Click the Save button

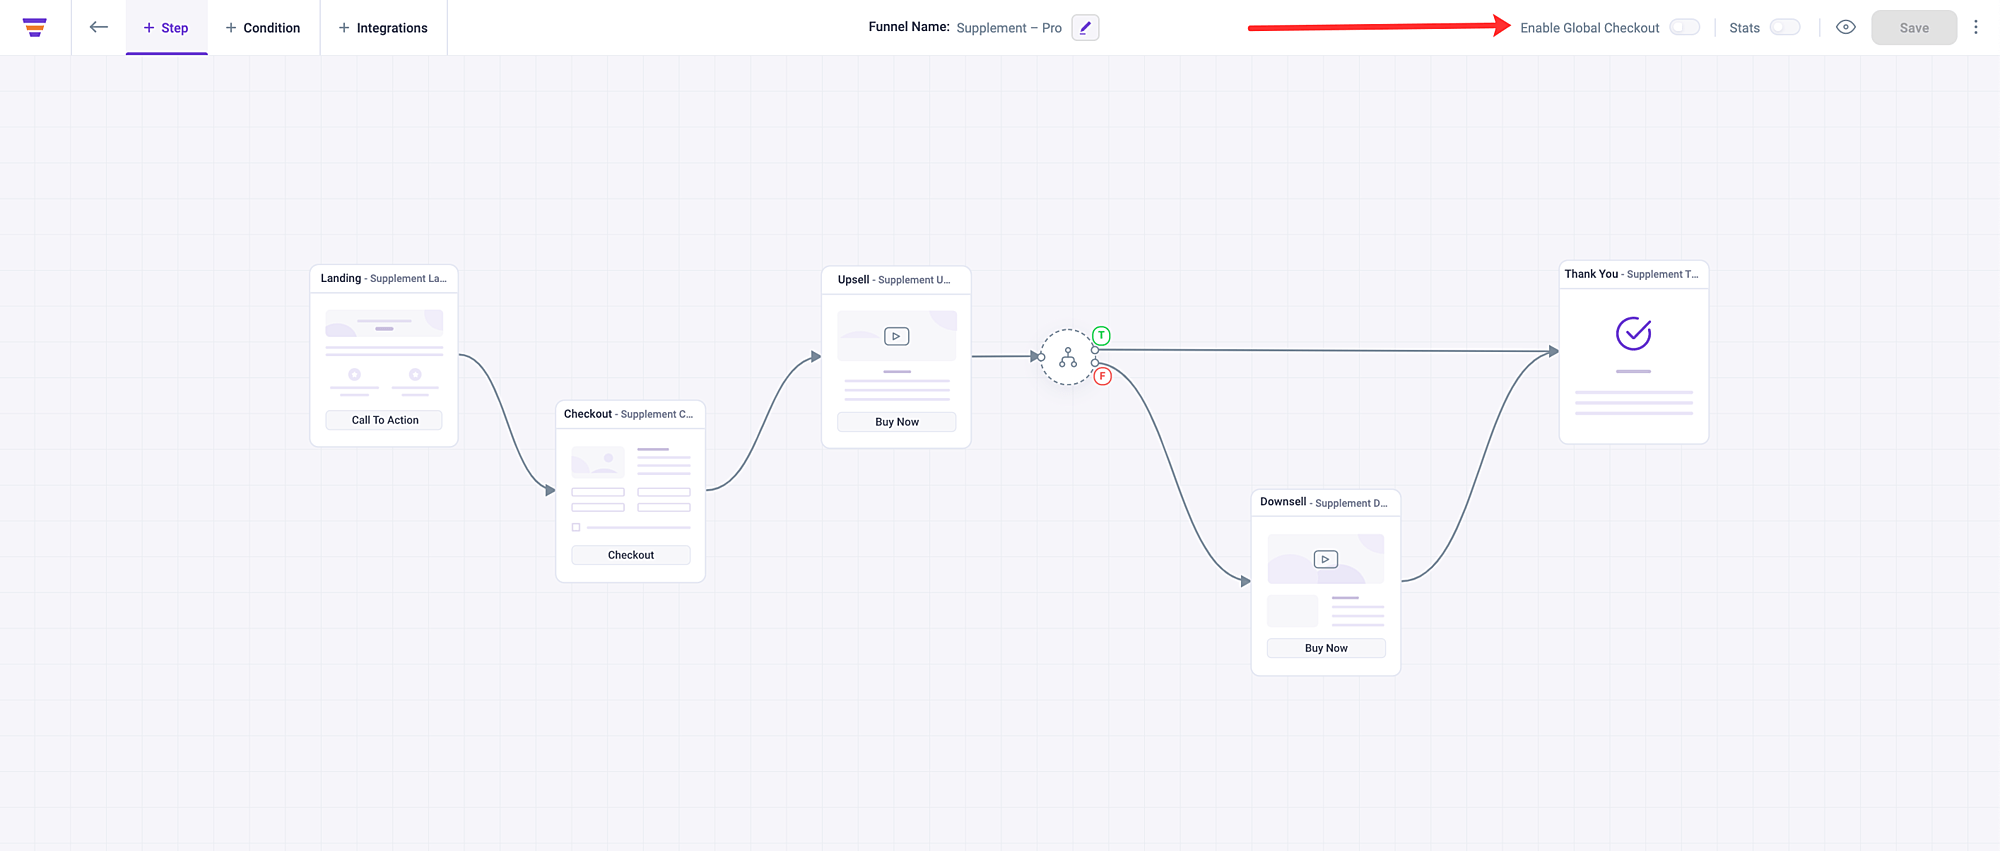(1914, 28)
